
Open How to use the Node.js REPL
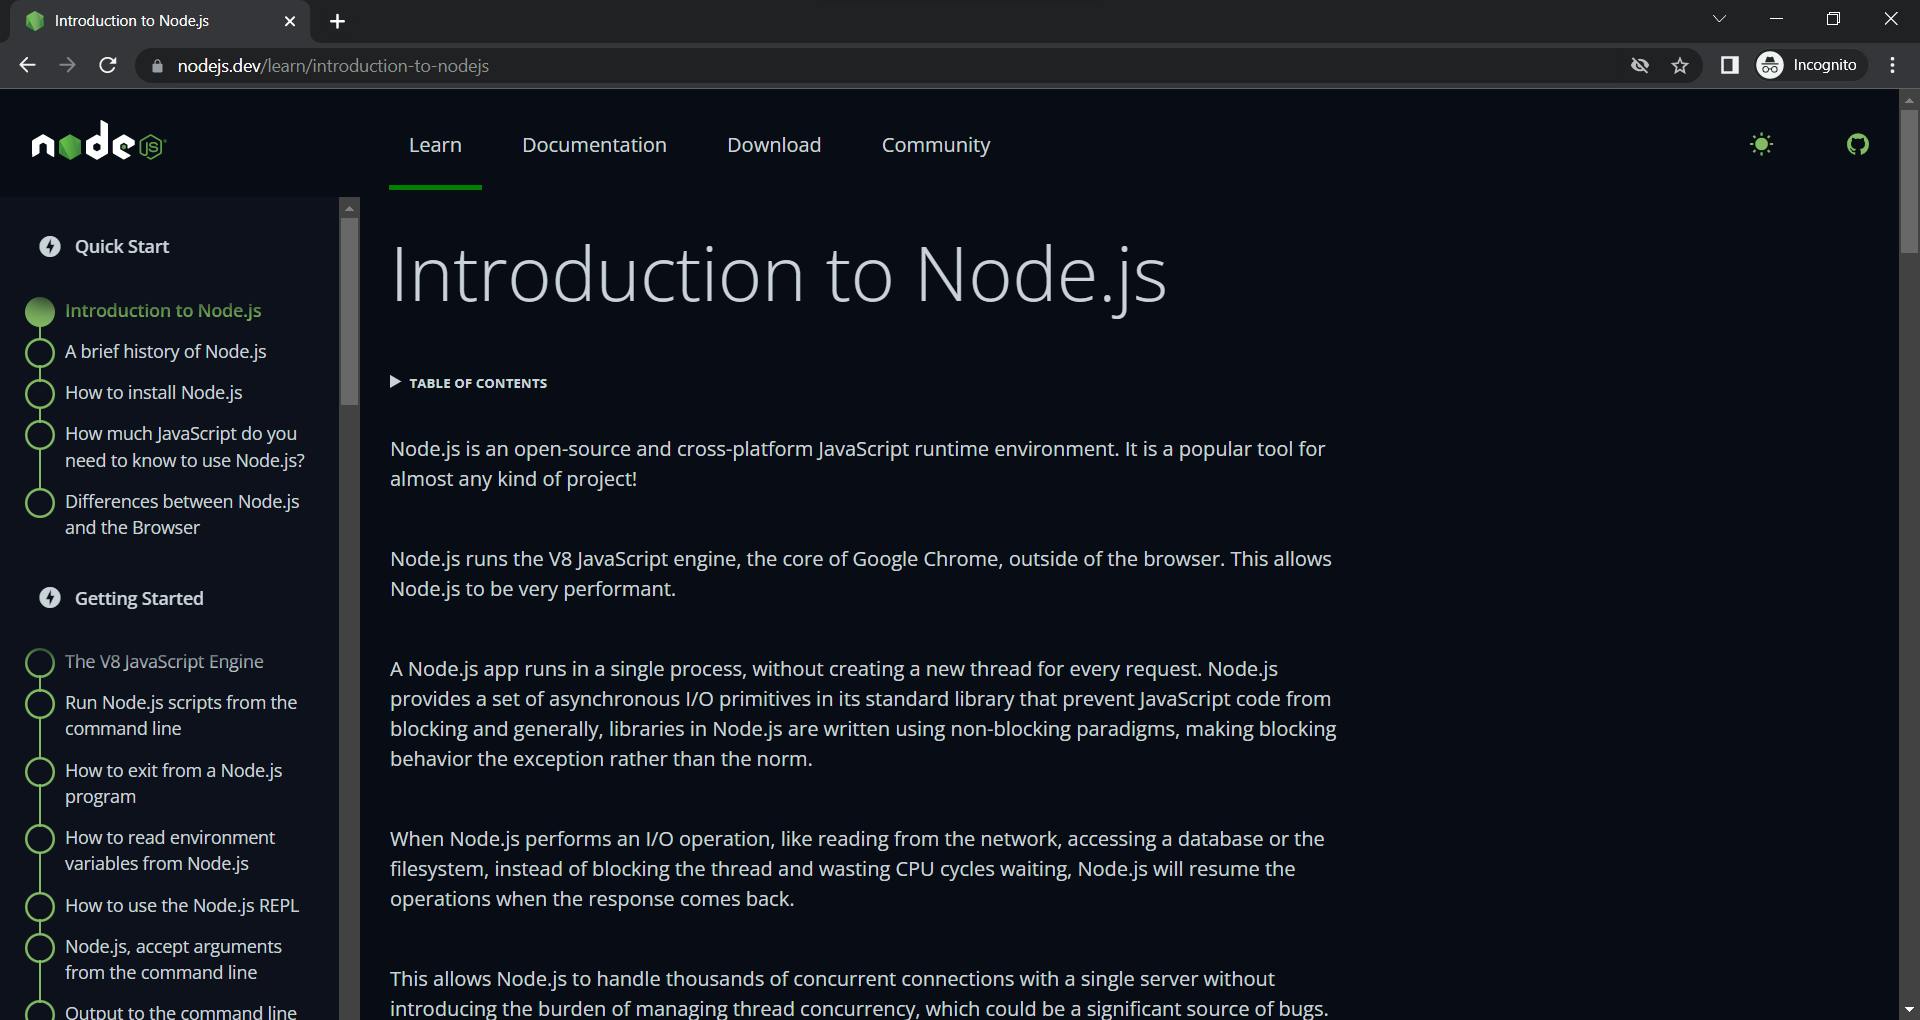click(182, 906)
